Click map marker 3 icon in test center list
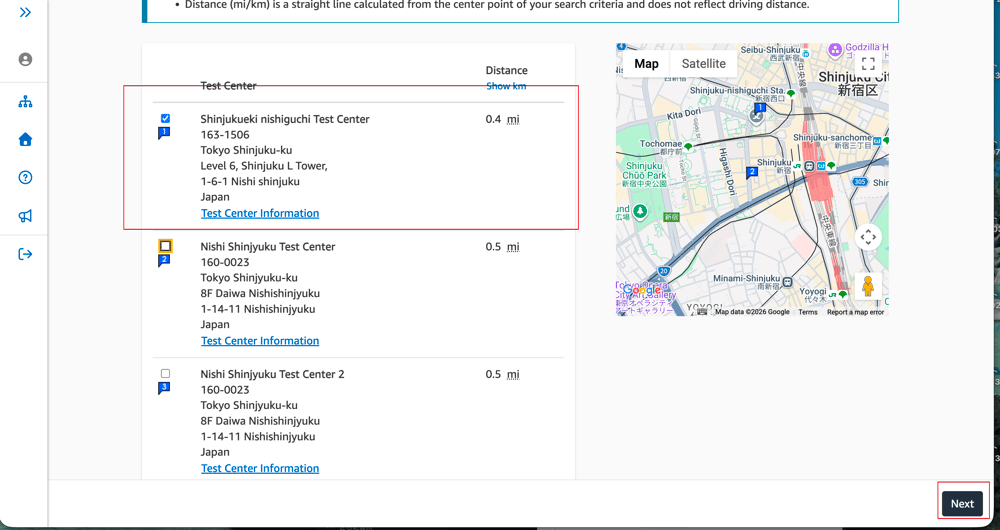 tap(164, 388)
